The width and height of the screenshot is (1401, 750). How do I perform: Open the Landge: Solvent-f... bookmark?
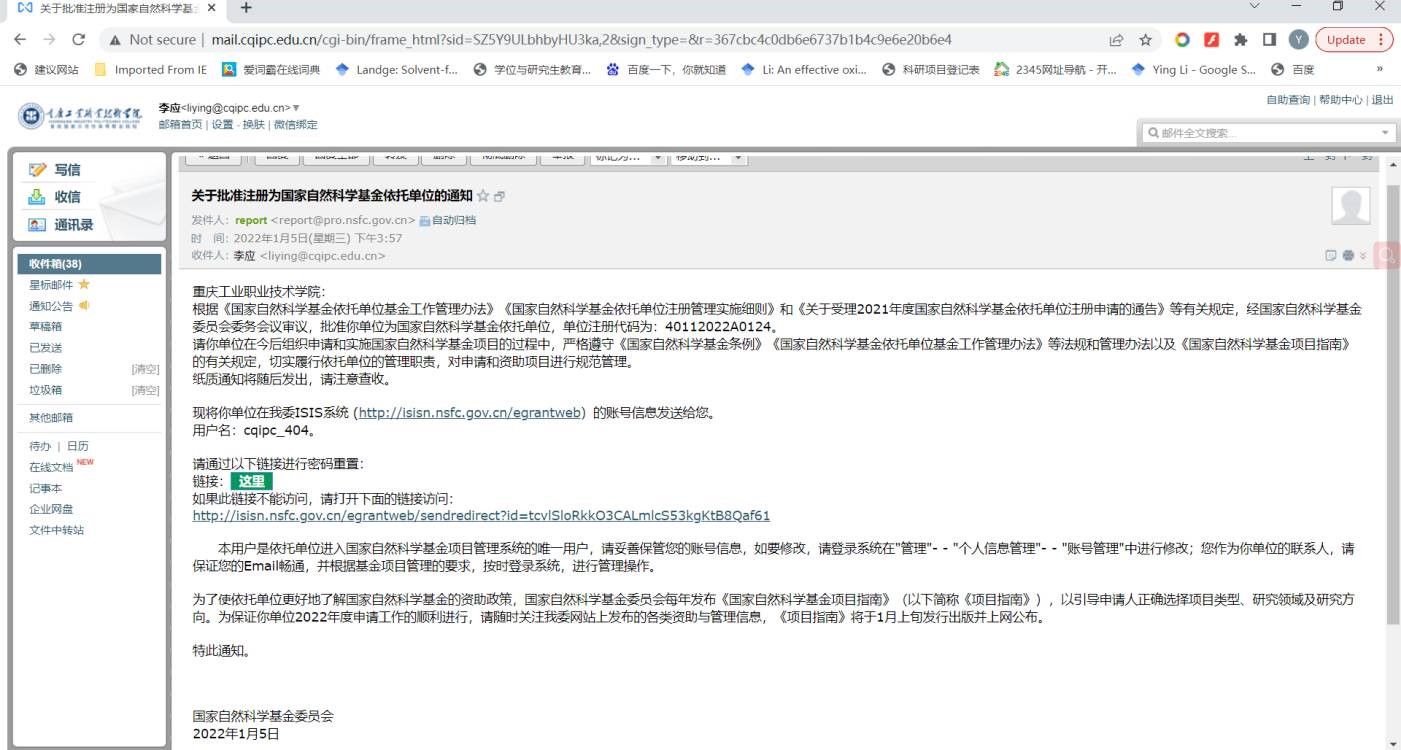(396, 69)
